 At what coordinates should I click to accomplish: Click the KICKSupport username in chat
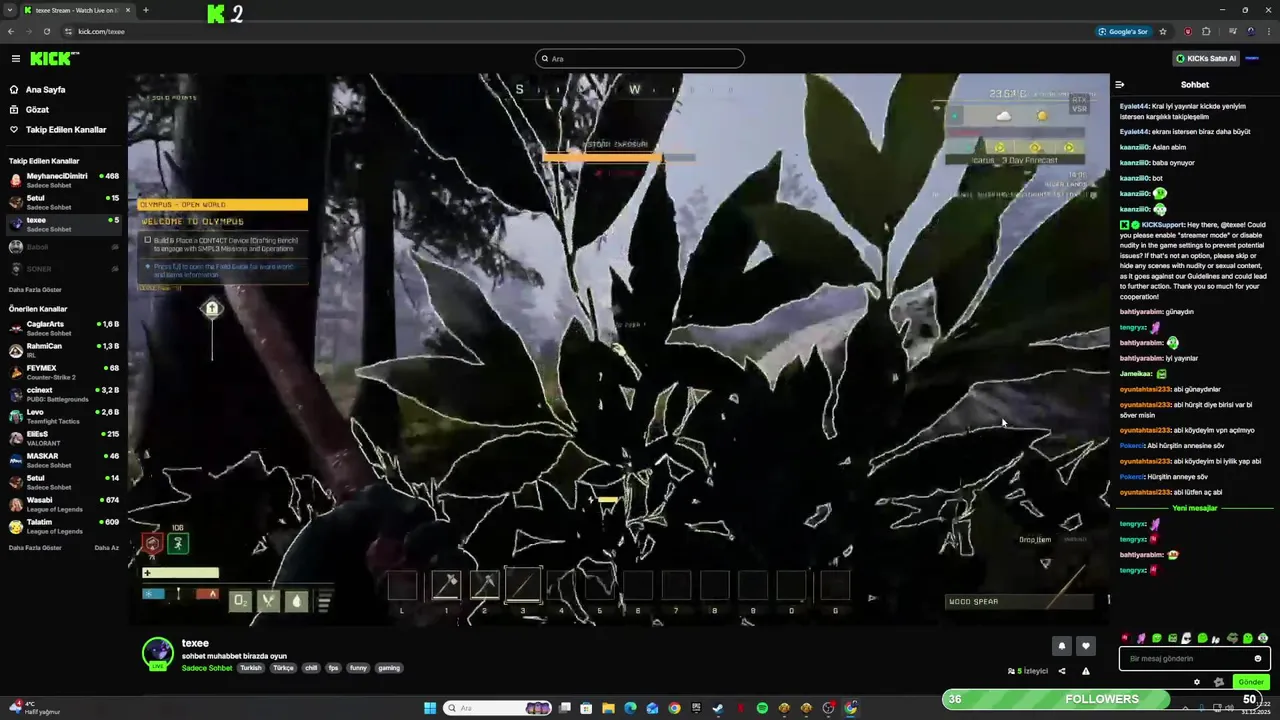click(x=1163, y=225)
